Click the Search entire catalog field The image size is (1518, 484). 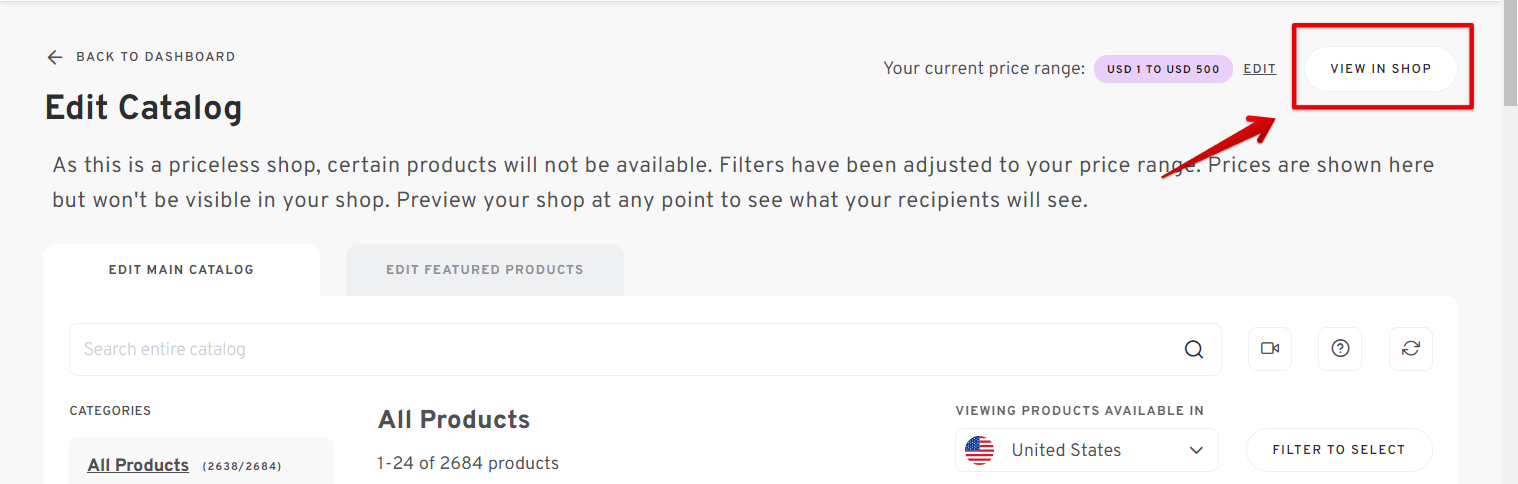645,349
